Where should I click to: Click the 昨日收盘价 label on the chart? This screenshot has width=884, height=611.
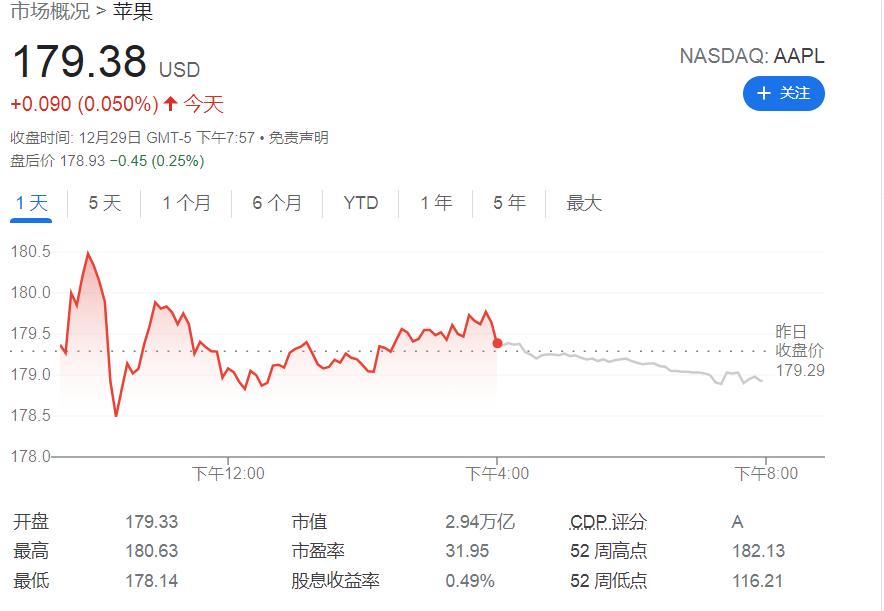[800, 341]
